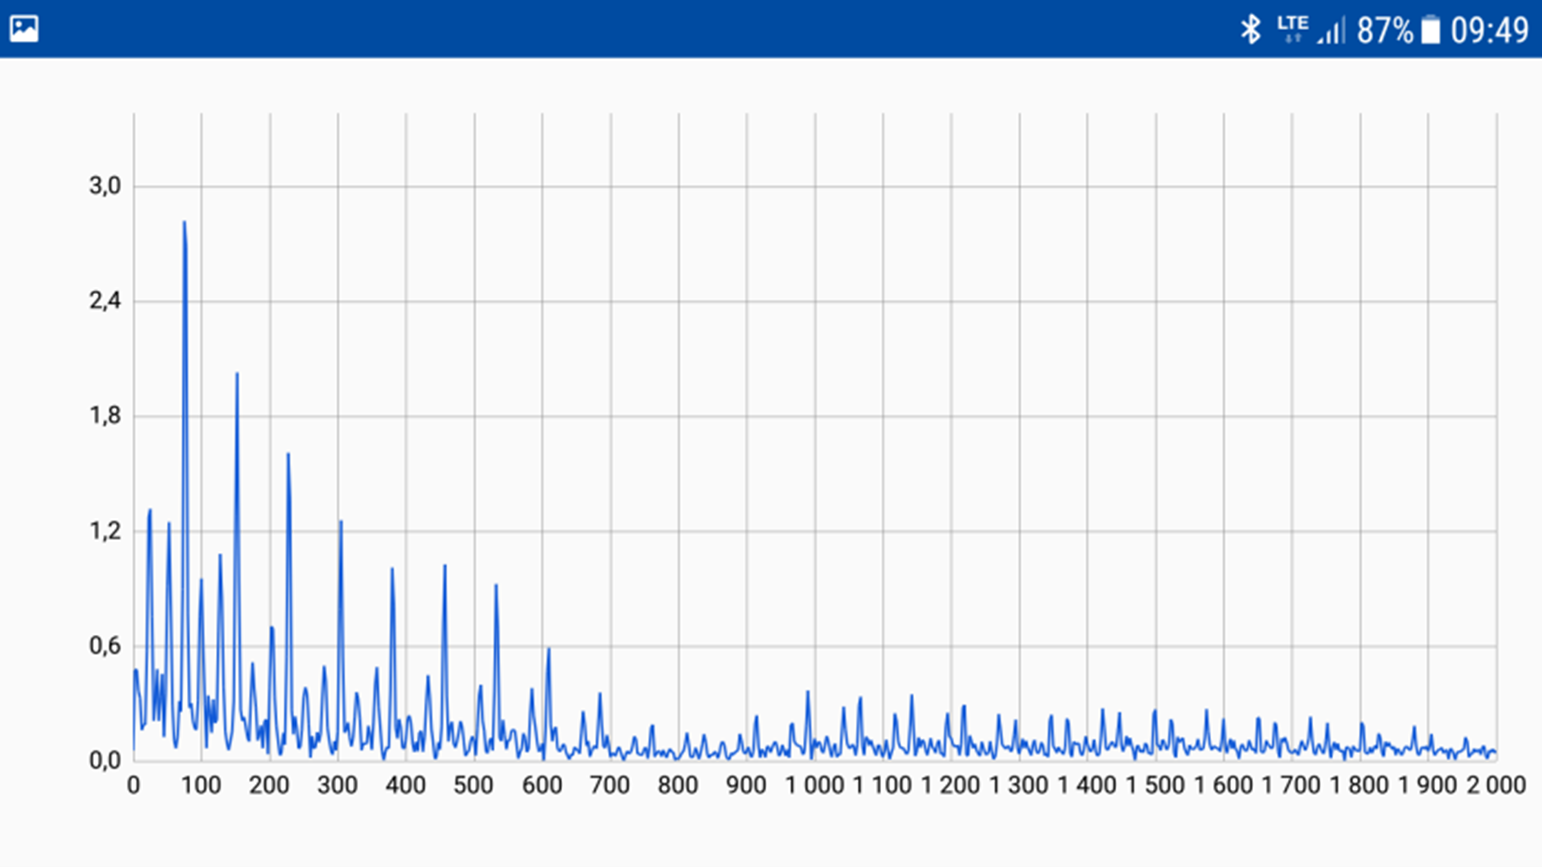The width and height of the screenshot is (1542, 867).
Task: Tap the cellular signal strength bars
Action: click(x=1331, y=31)
